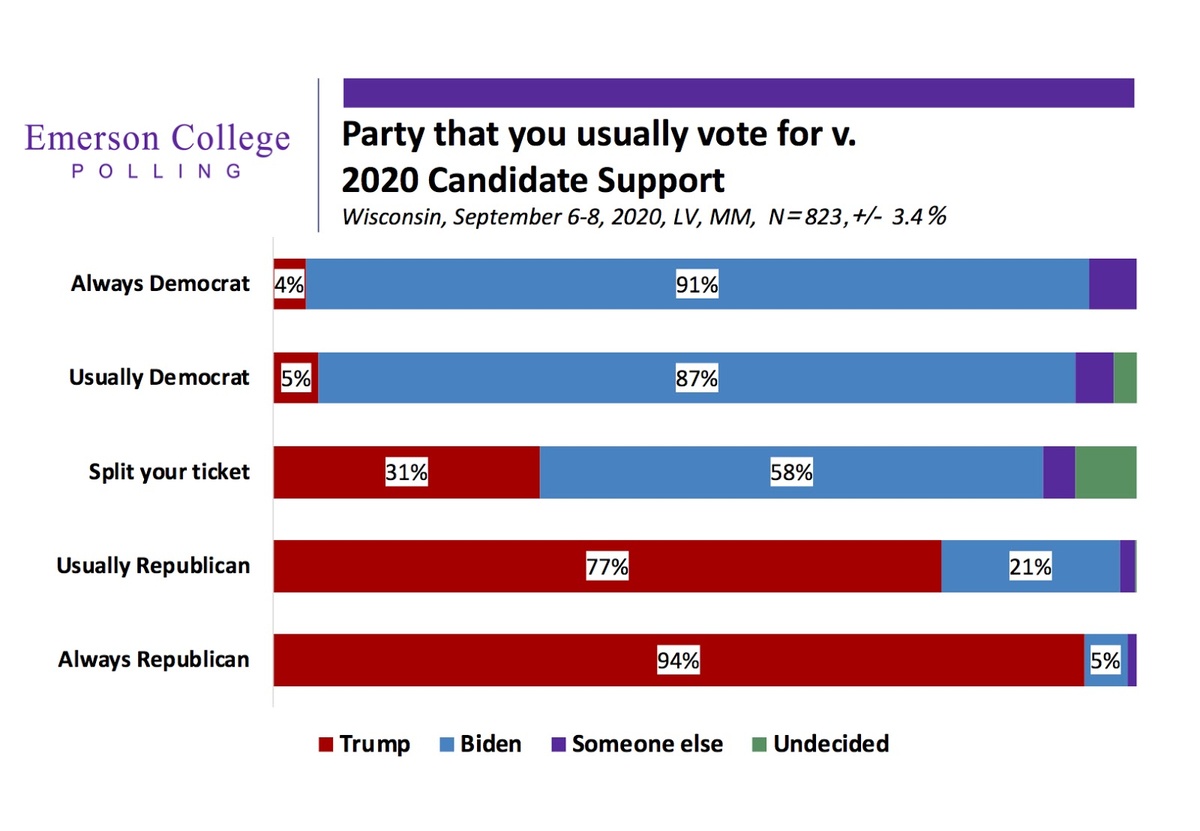
Task: Select the Emerson College Polling logo
Action: (158, 150)
